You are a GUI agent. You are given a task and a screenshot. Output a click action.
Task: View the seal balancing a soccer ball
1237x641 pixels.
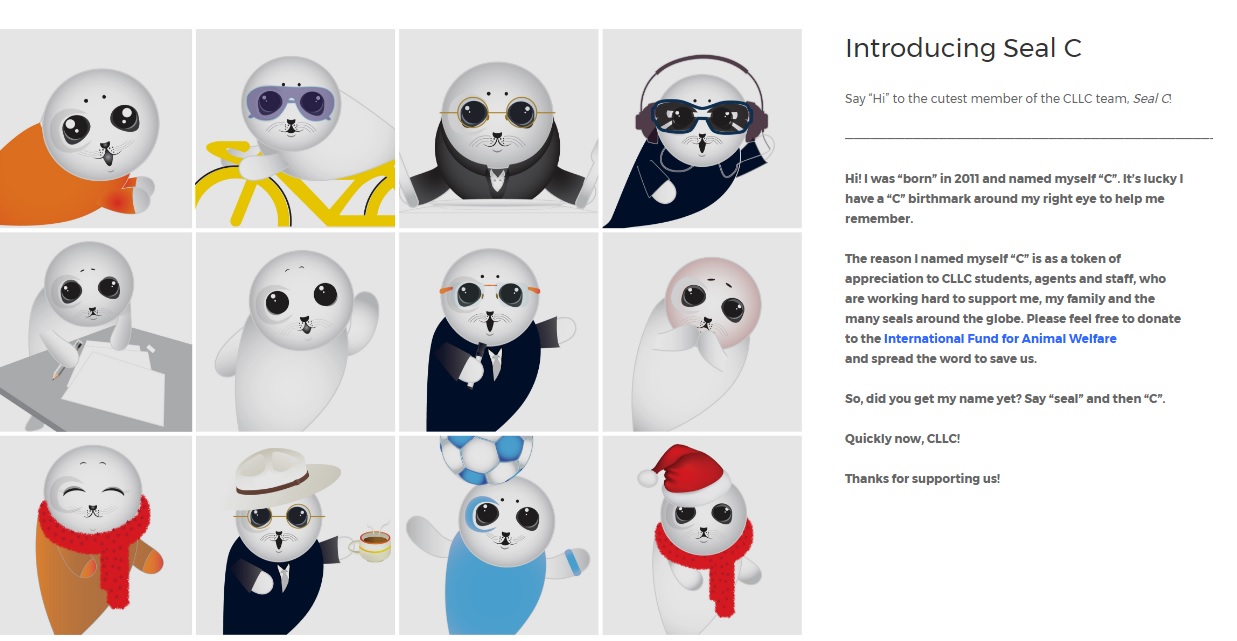point(498,535)
